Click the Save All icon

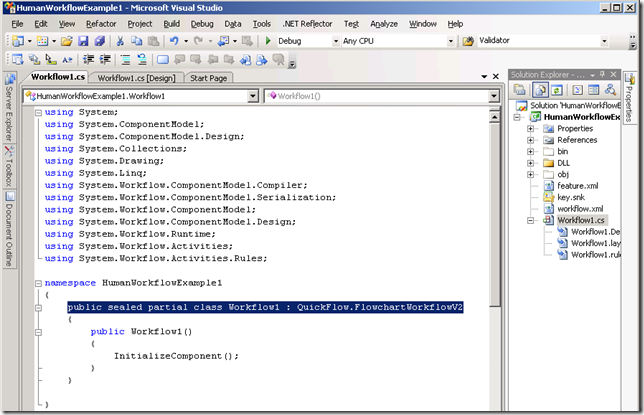tap(99, 41)
